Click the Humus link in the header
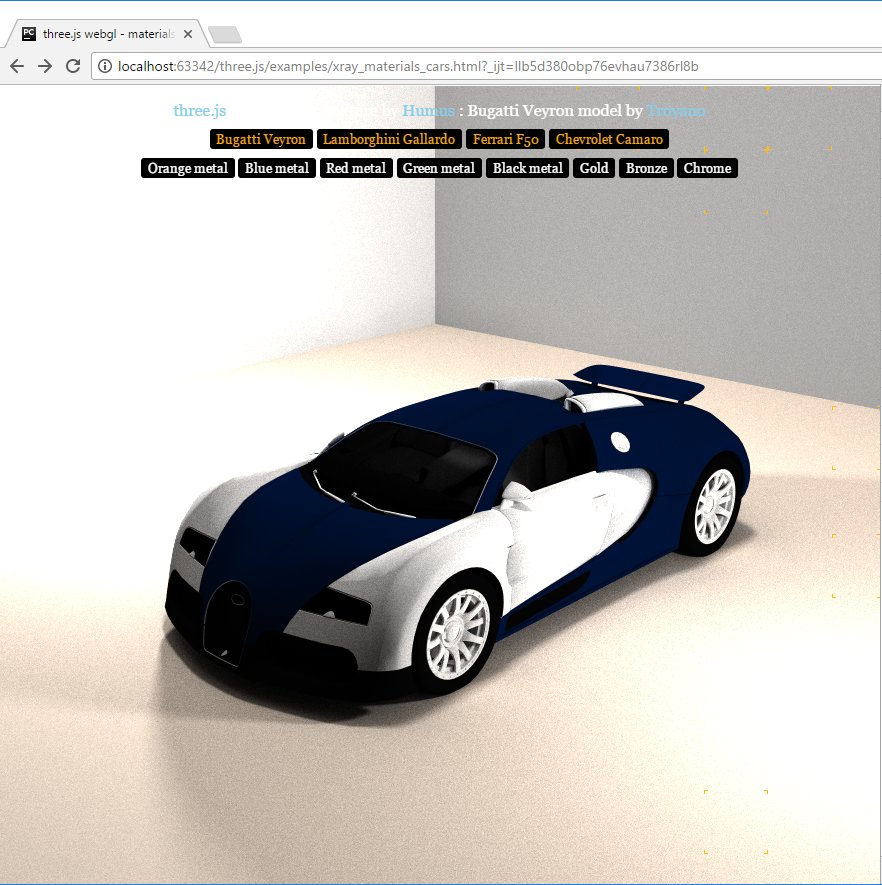 (x=428, y=110)
